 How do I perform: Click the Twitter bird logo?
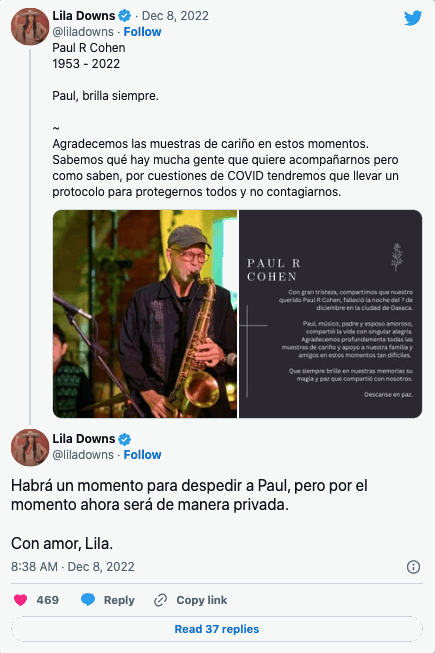413,18
